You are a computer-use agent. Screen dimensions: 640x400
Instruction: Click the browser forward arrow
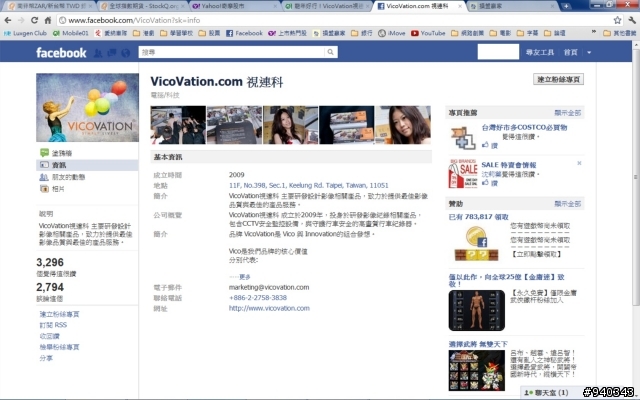(x=21, y=20)
